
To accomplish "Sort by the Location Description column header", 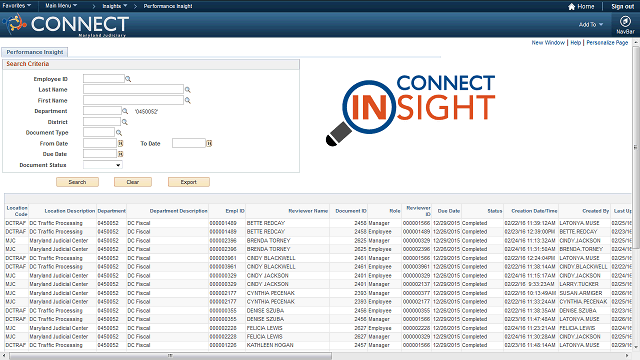I will 69,211.
